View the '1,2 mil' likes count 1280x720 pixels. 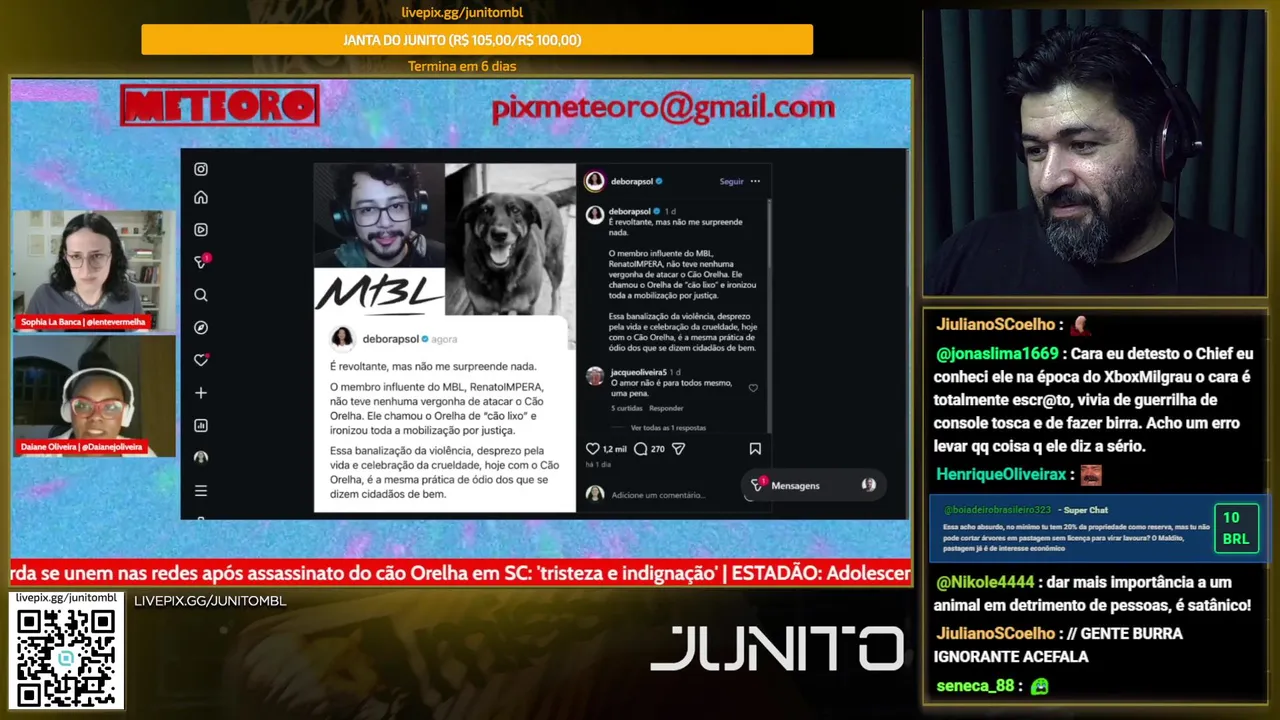pos(614,449)
